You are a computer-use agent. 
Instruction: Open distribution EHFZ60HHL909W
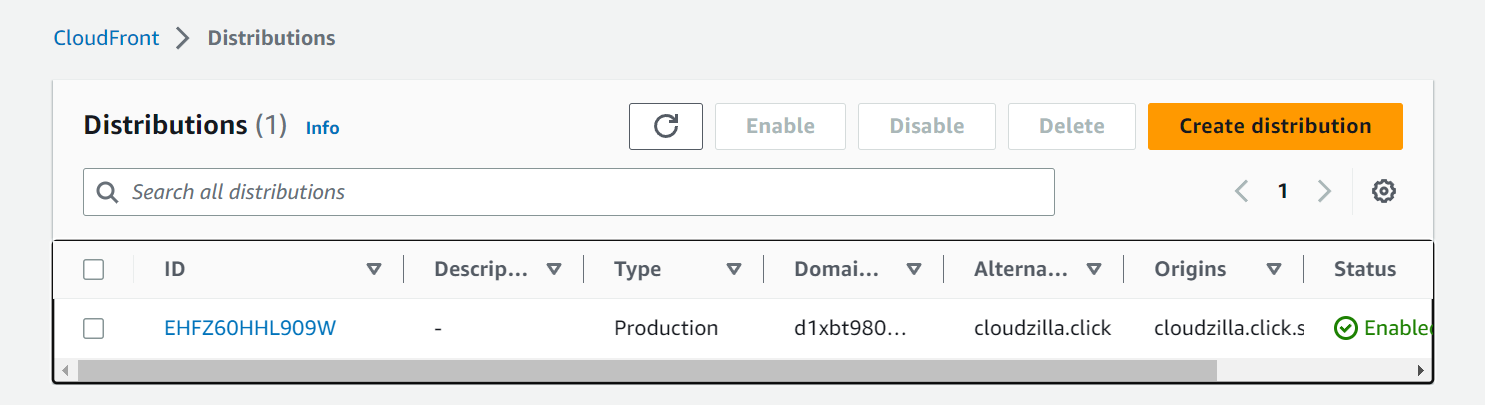pyautogui.click(x=250, y=328)
